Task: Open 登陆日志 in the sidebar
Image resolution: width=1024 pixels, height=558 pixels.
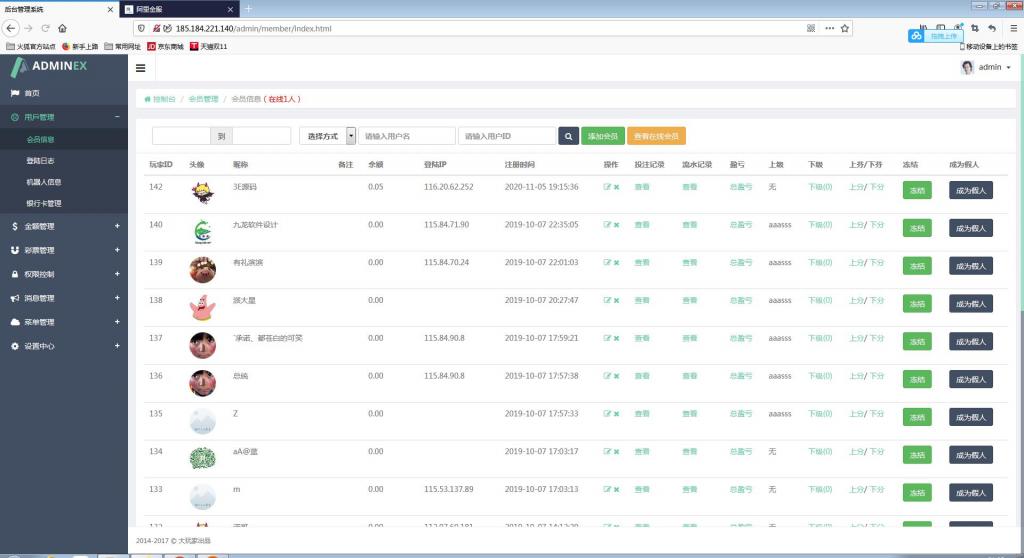Action: 41,160
